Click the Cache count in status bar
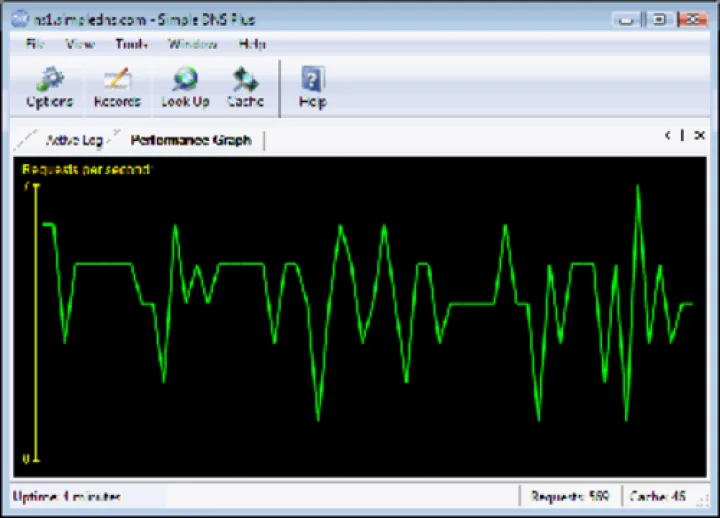Screen dimensions: 720x518 pos(664,496)
